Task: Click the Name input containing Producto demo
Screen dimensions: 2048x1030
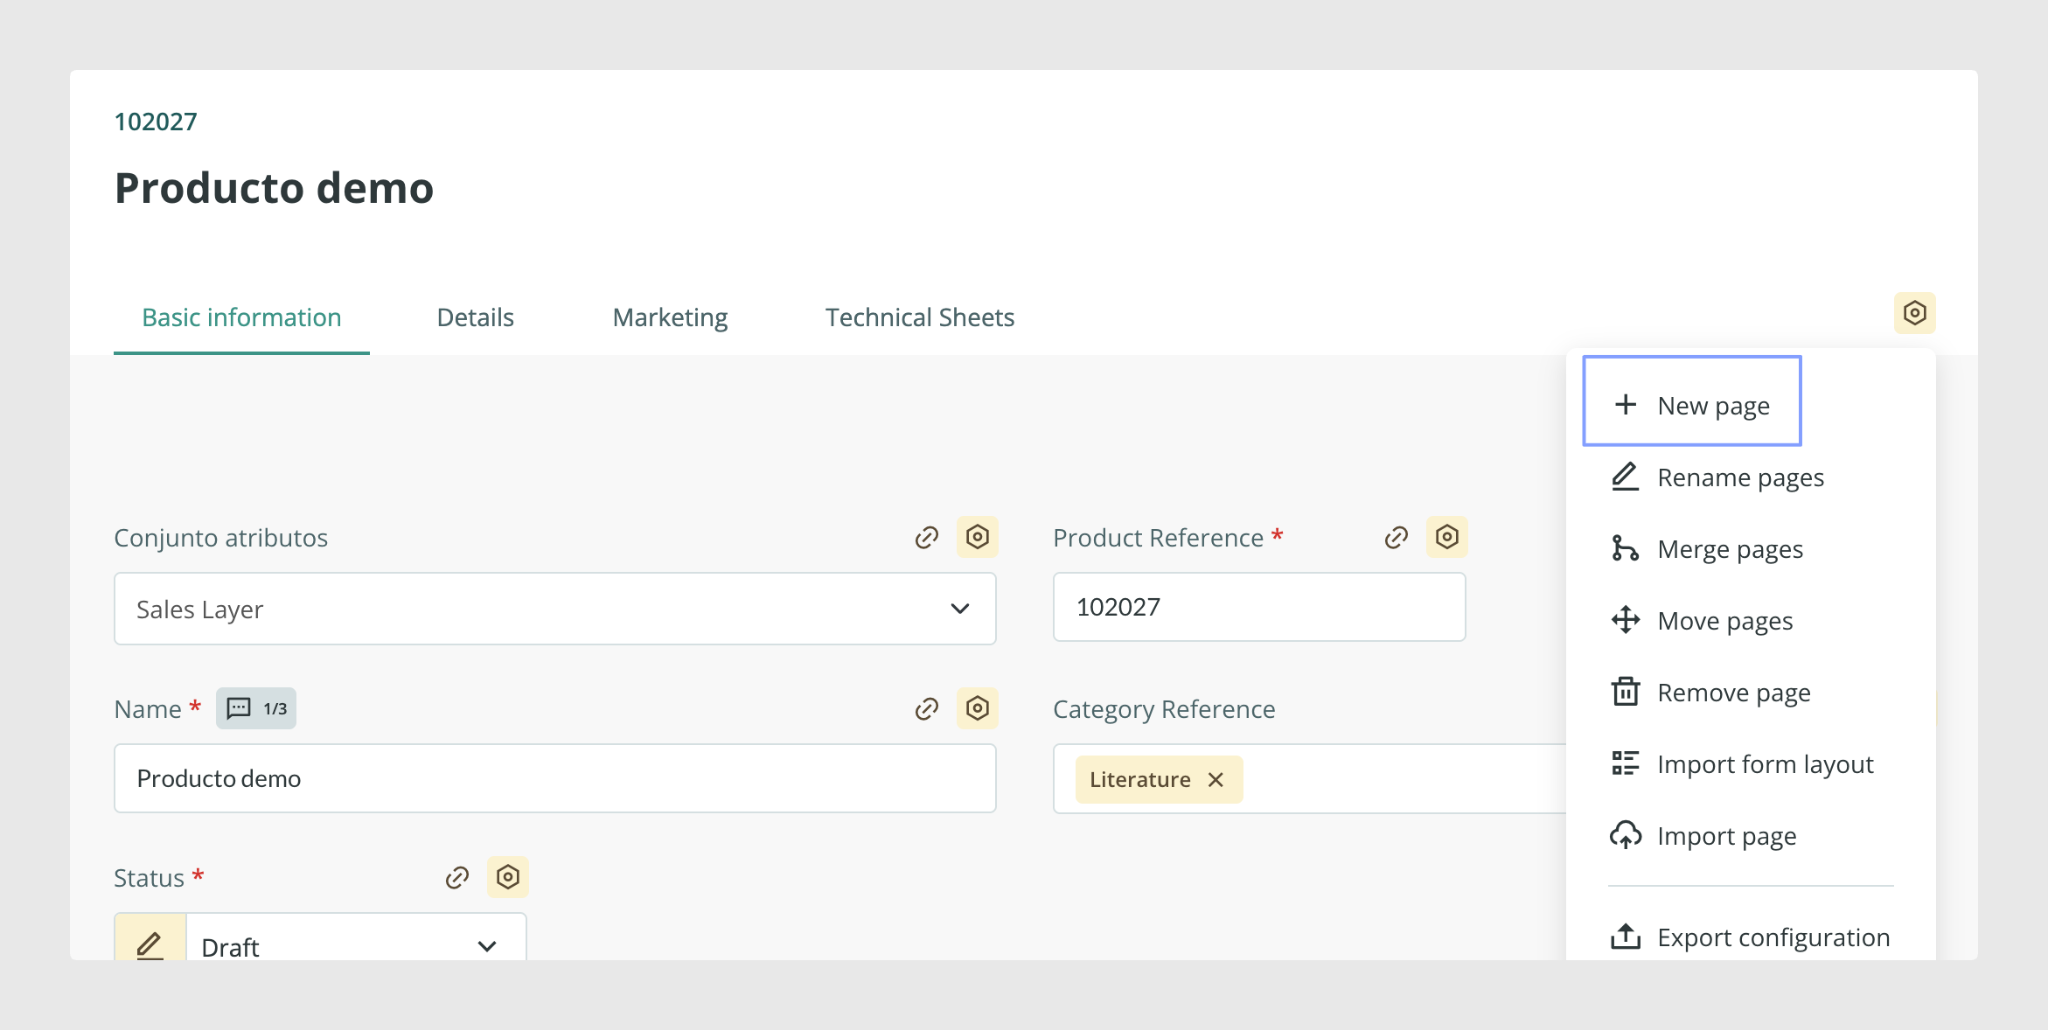Action: 555,778
